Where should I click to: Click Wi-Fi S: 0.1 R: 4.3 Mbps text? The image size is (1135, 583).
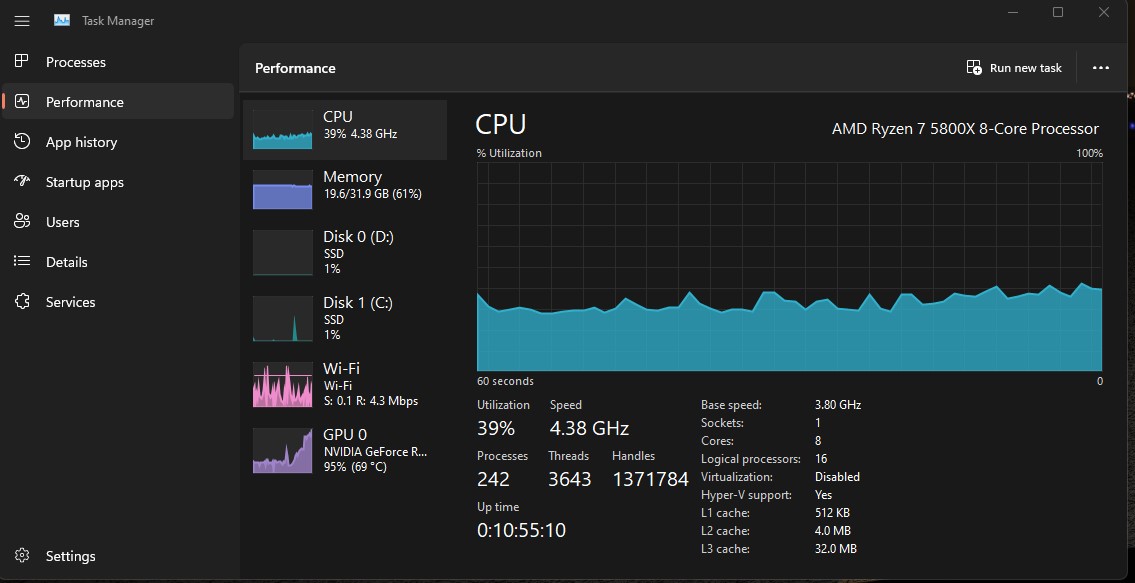pos(371,400)
